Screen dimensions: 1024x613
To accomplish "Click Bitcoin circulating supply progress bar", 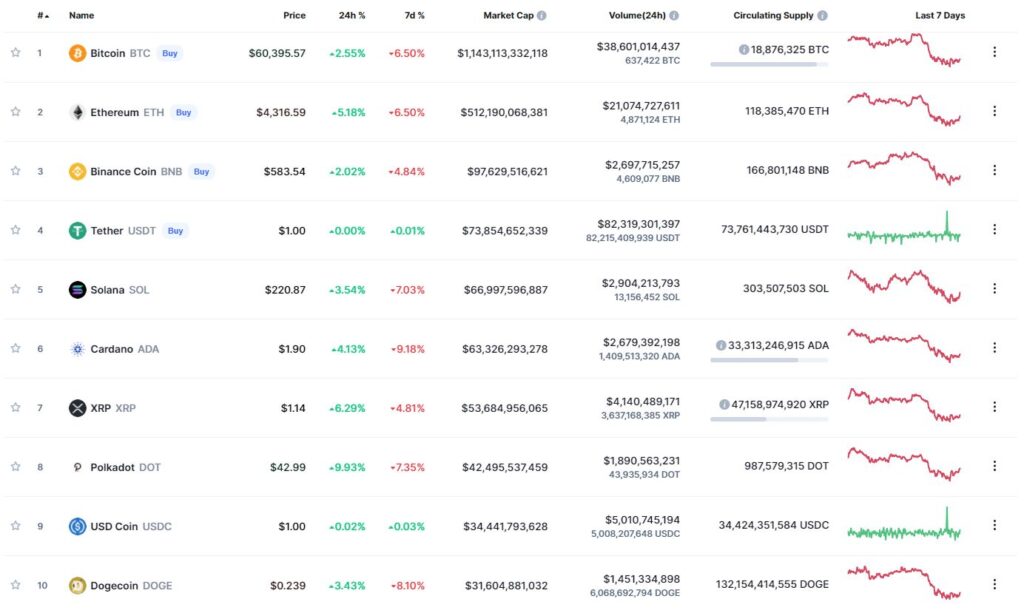I will coord(769,64).
